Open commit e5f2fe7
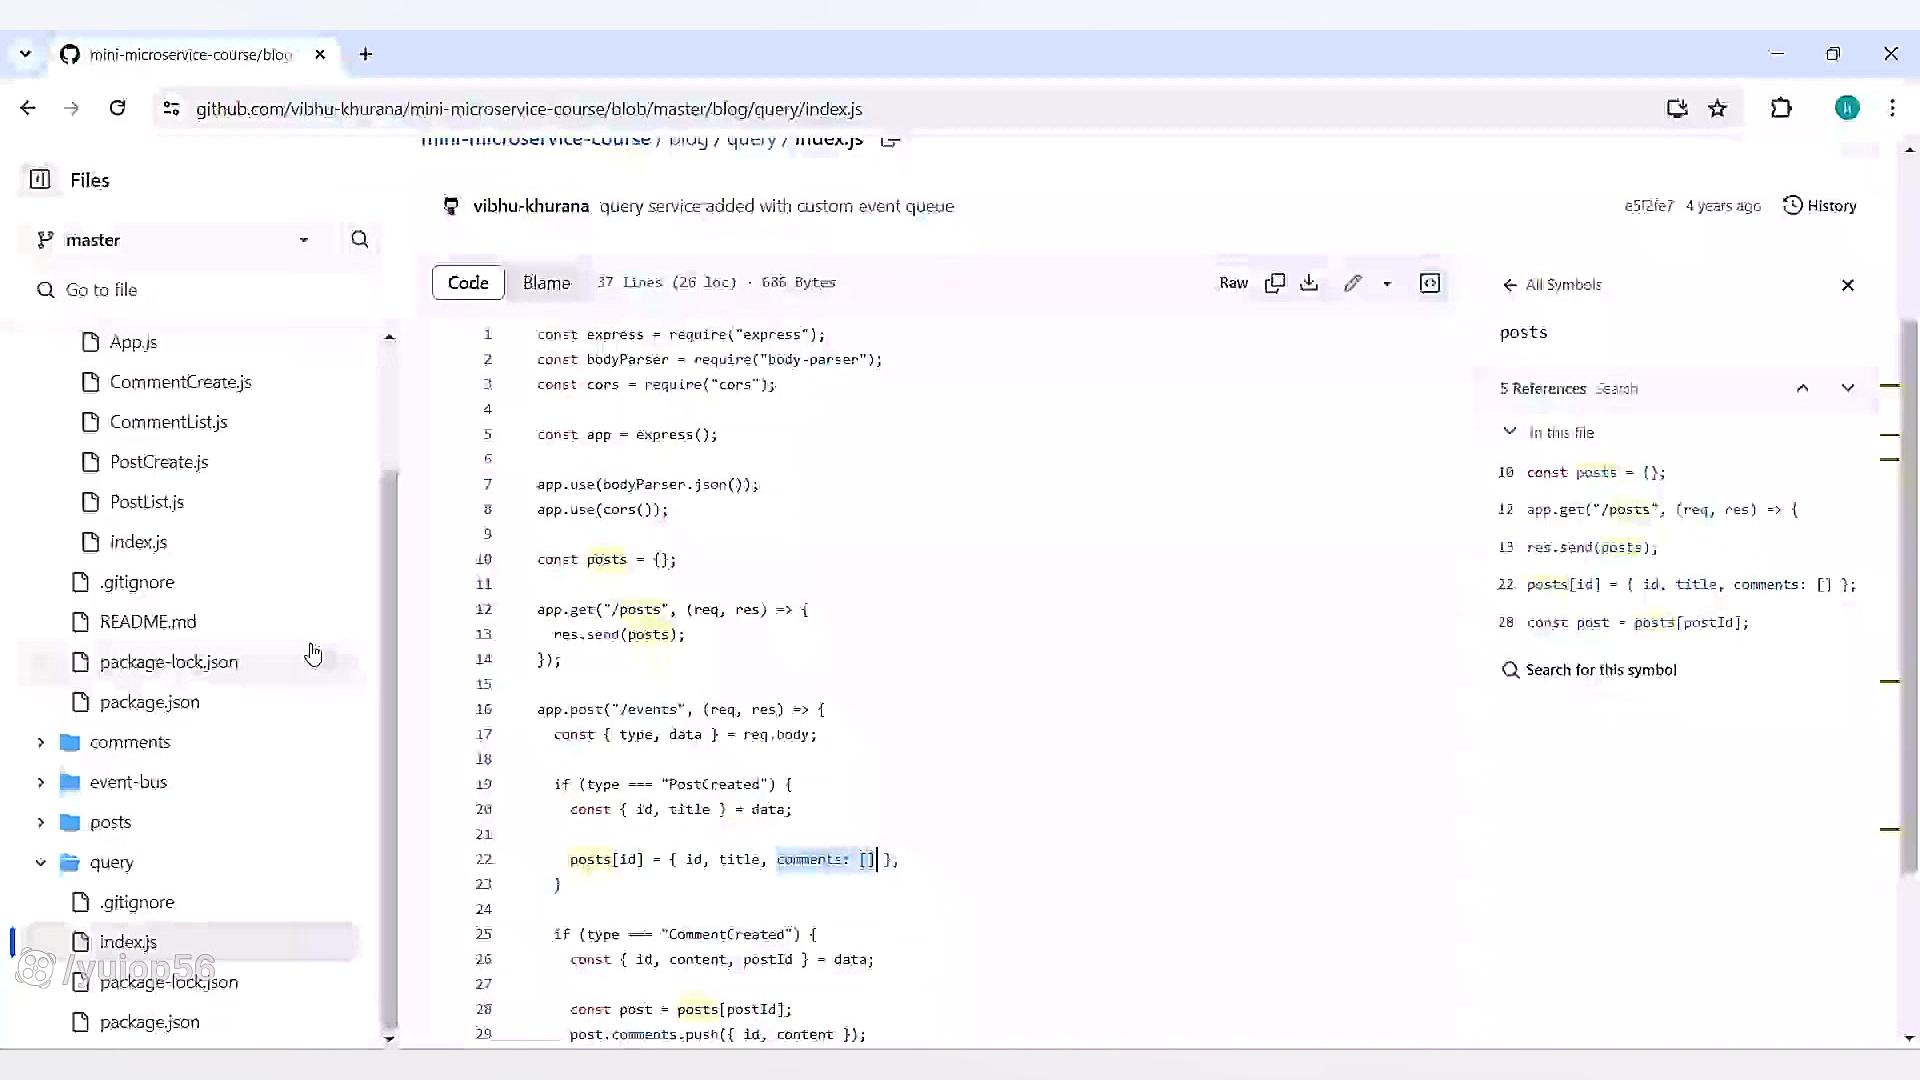1920x1080 pixels. [x=1648, y=206]
